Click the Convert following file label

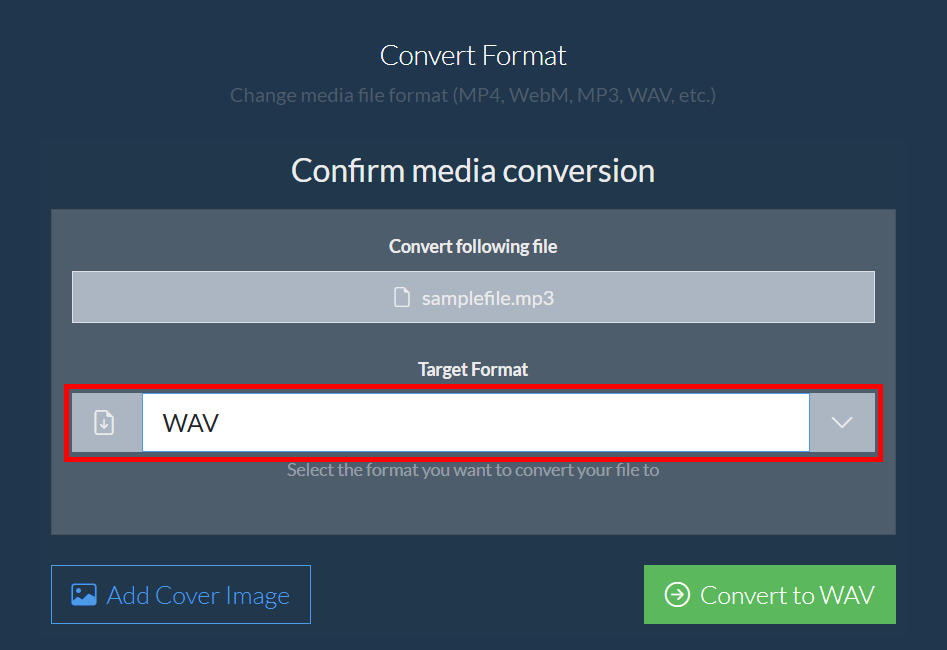[473, 246]
